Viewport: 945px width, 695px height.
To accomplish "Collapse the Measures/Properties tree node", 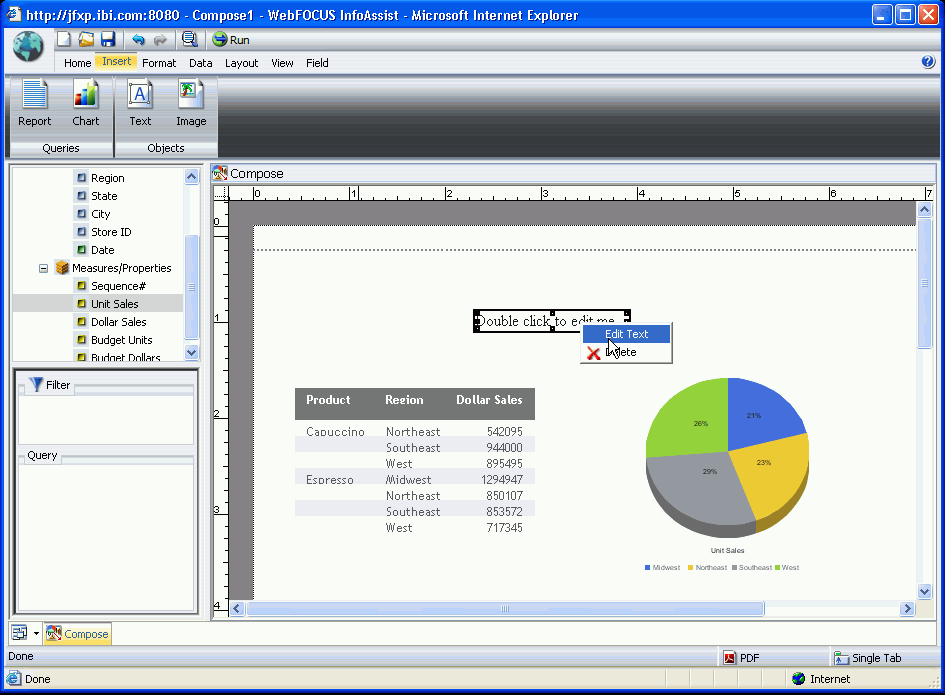I will tap(43, 268).
